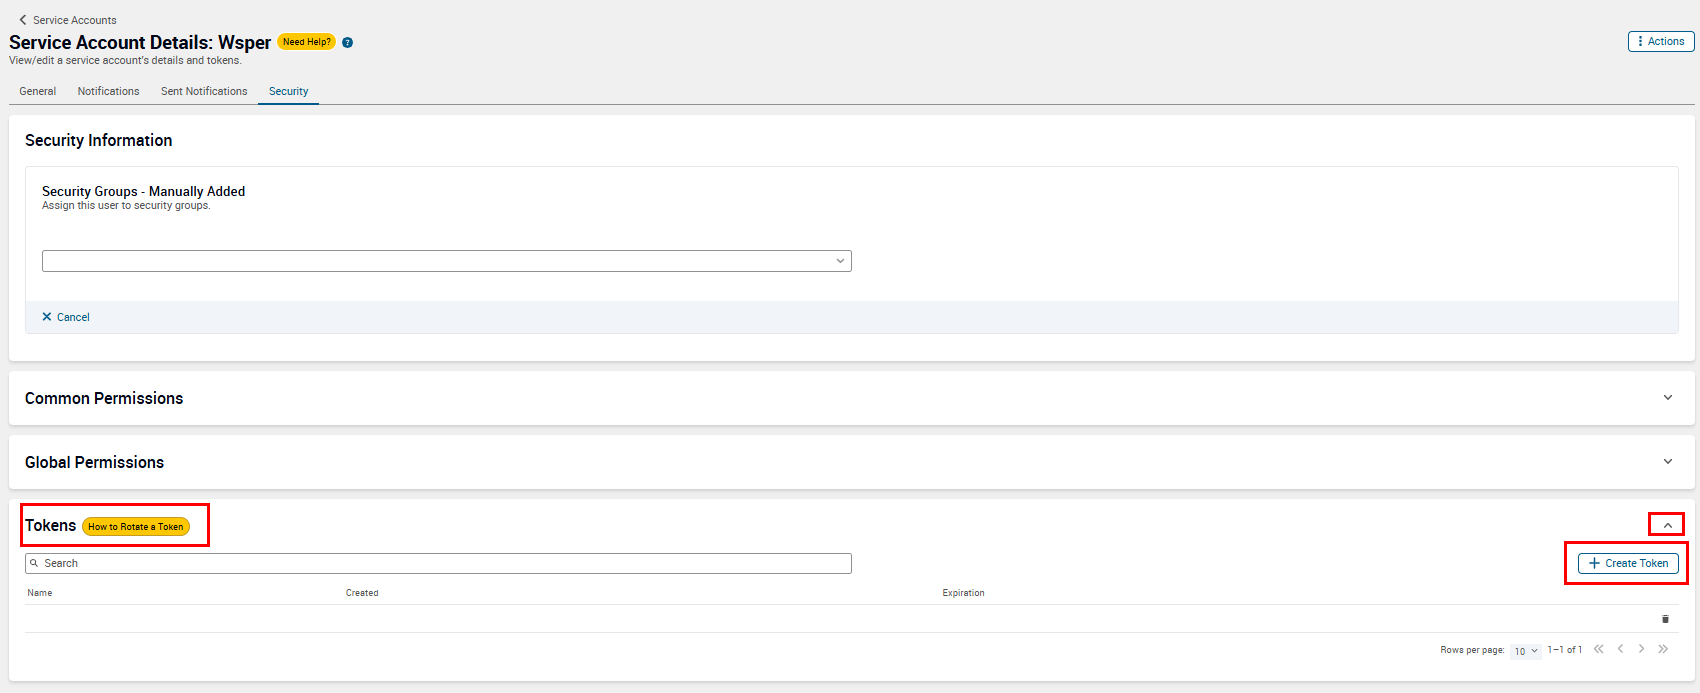Screen dimensions: 1700x693
Task: Switch to the General tab
Action: (38, 91)
